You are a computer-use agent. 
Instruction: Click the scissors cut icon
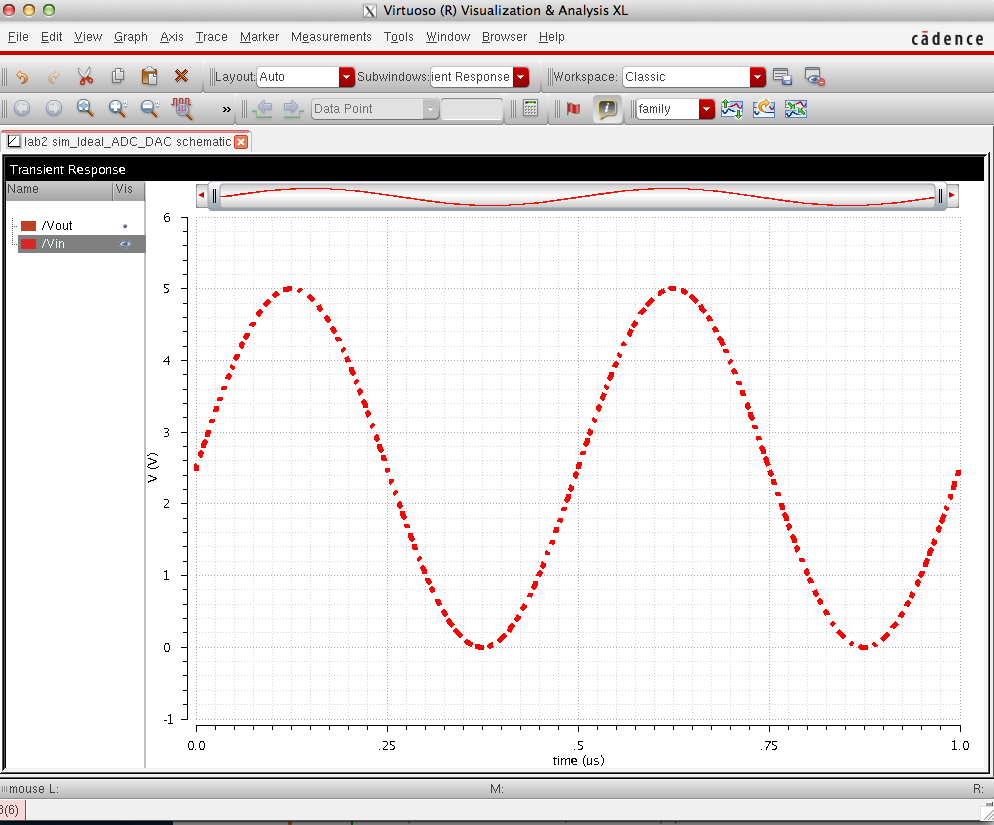(85, 76)
